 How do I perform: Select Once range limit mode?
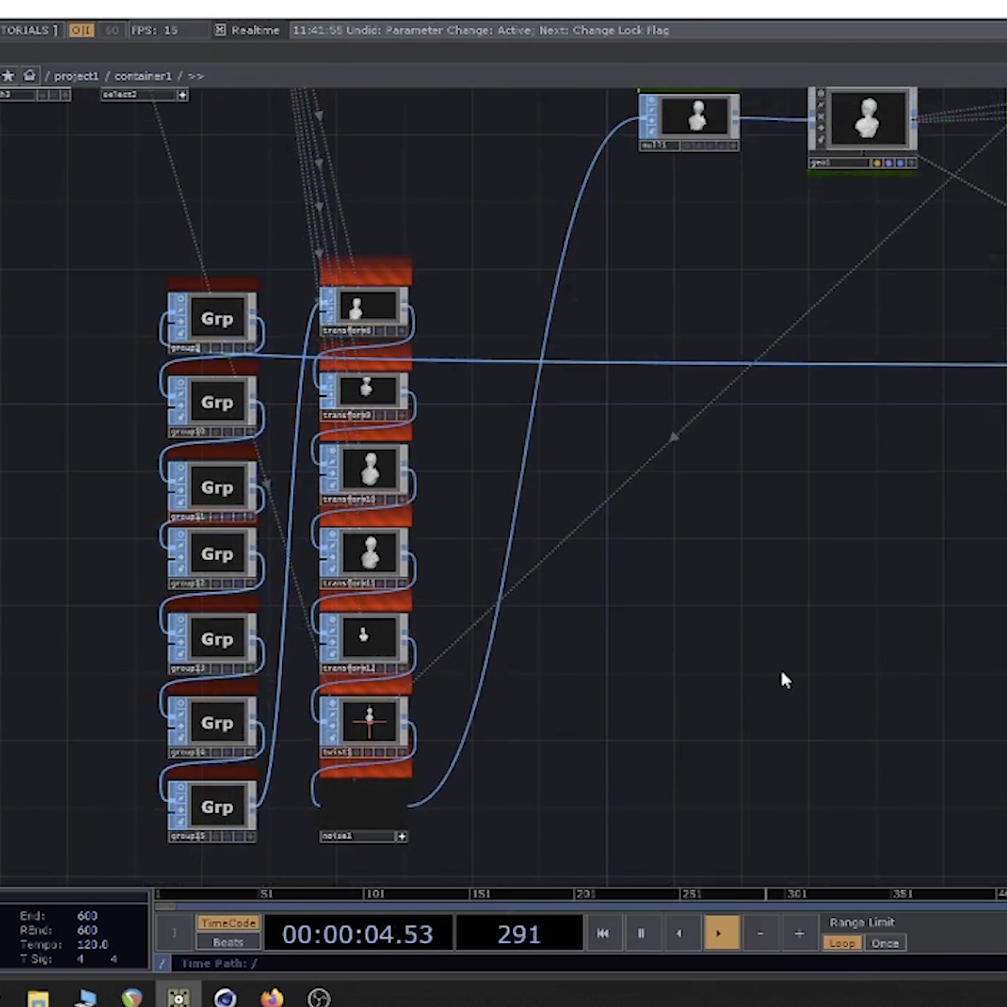coord(884,943)
